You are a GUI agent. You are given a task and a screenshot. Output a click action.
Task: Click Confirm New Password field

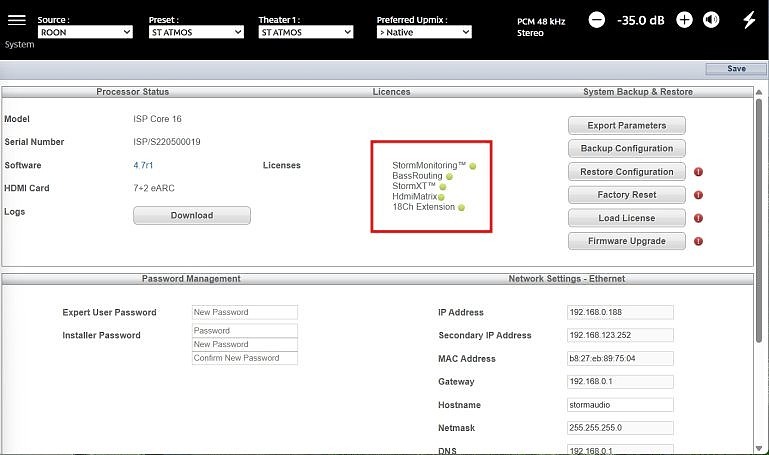(245, 358)
